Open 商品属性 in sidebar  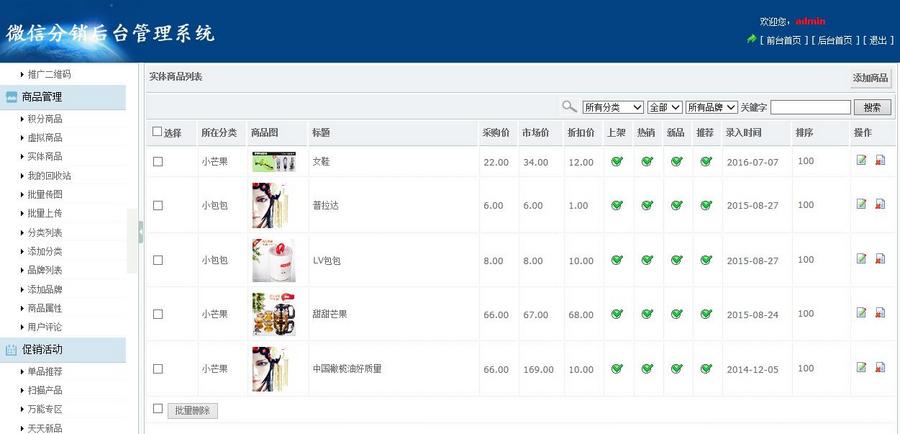click(x=45, y=308)
